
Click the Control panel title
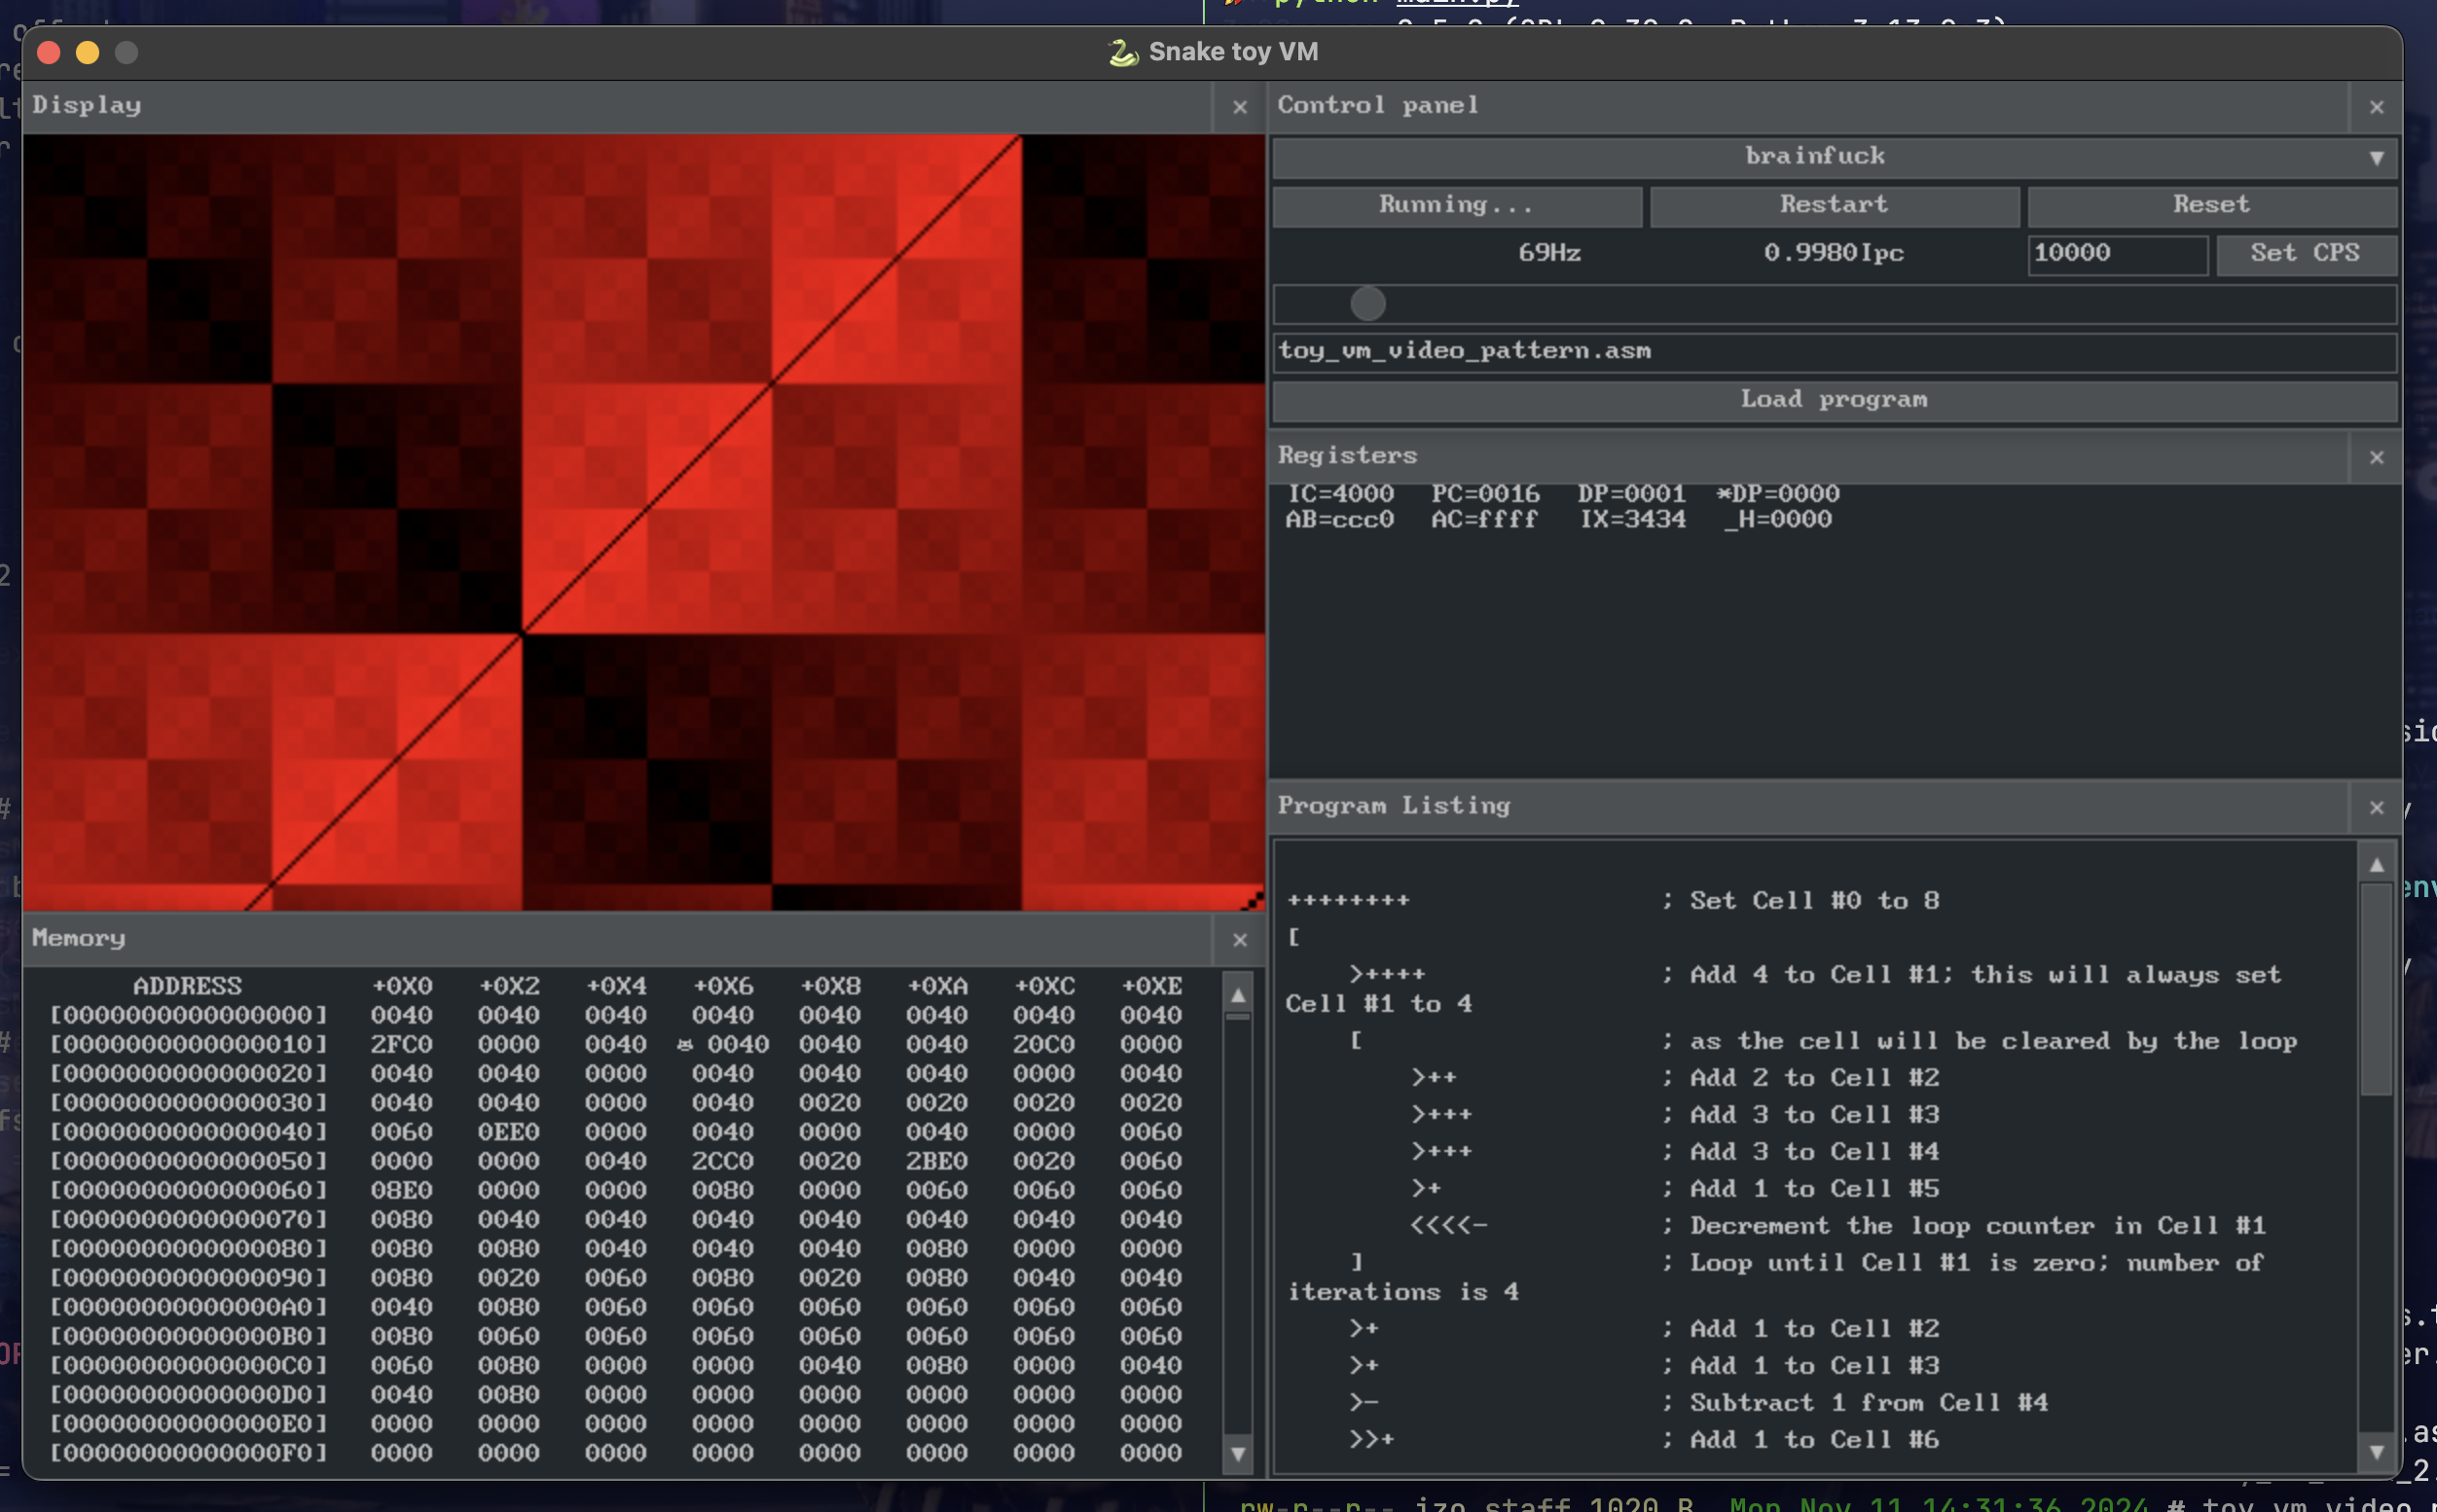pyautogui.click(x=1377, y=105)
